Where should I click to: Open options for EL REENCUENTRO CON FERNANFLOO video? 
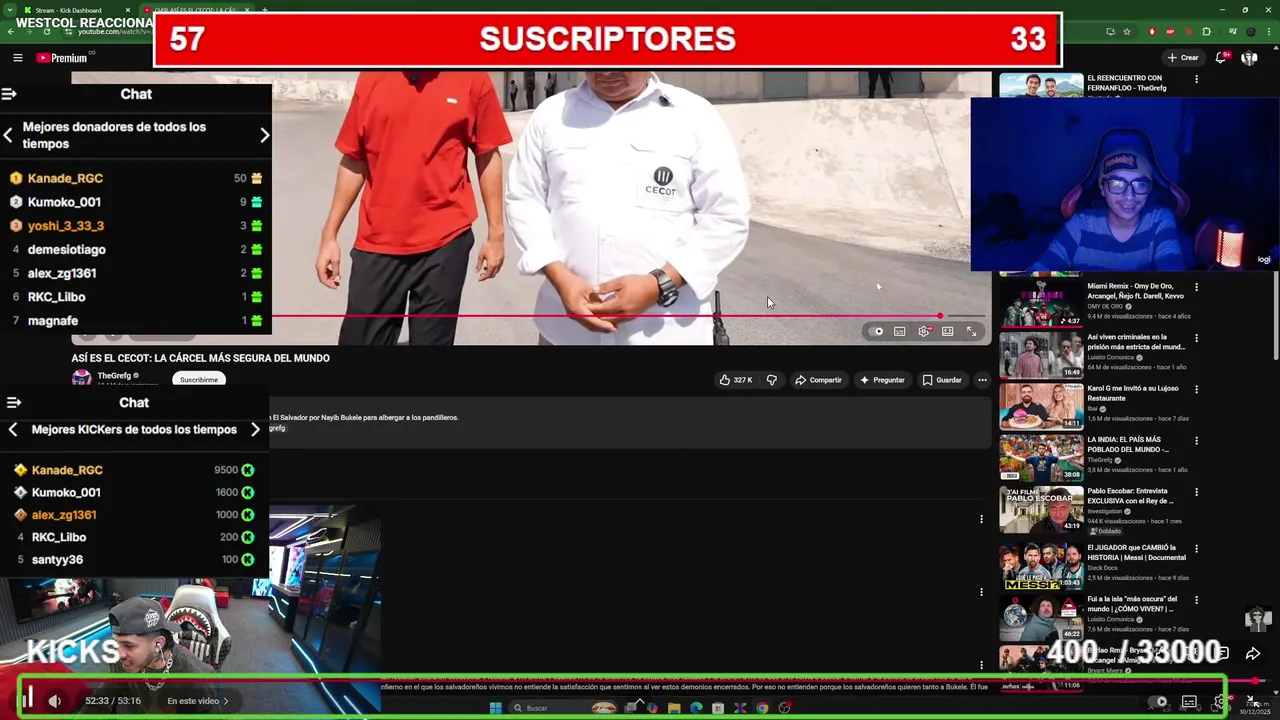(1196, 79)
